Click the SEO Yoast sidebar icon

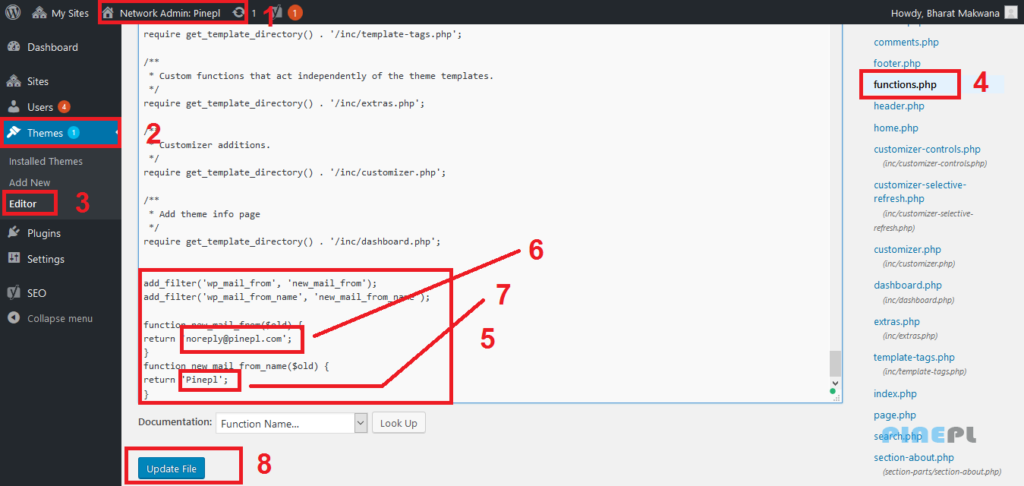(14, 293)
